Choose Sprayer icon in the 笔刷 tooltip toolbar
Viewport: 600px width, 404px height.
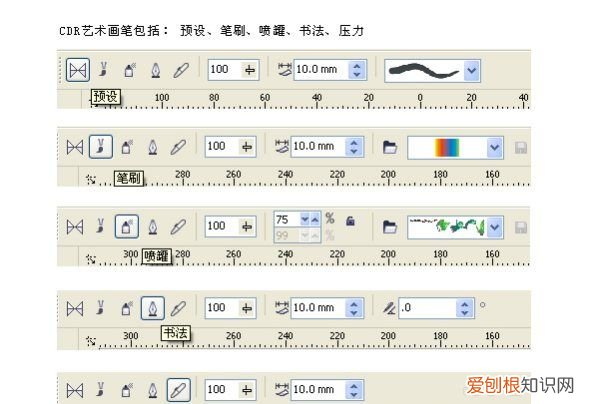[x=127, y=147]
